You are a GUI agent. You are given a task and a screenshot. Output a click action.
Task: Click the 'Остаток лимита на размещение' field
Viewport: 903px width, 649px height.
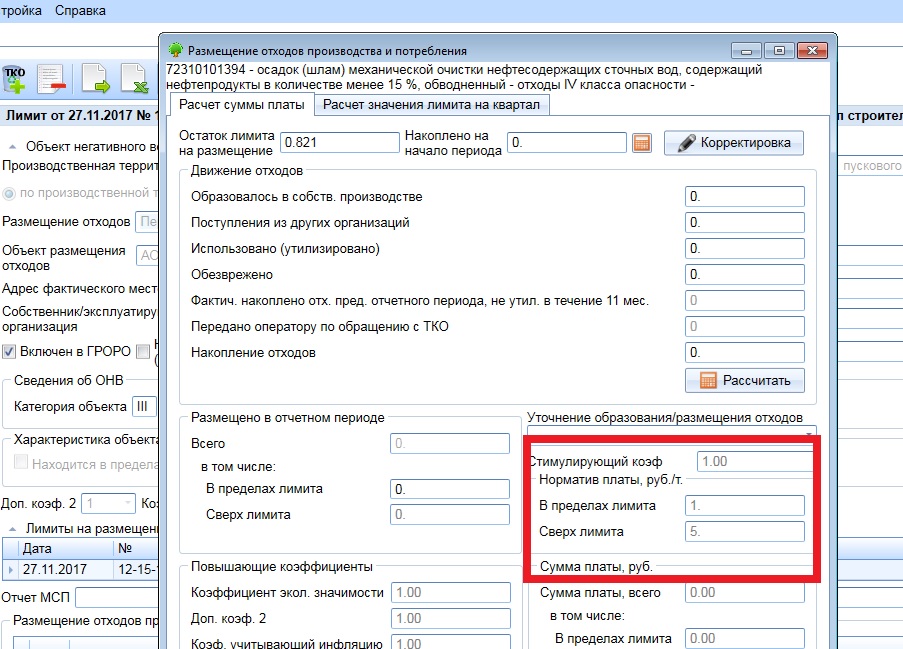(x=339, y=143)
